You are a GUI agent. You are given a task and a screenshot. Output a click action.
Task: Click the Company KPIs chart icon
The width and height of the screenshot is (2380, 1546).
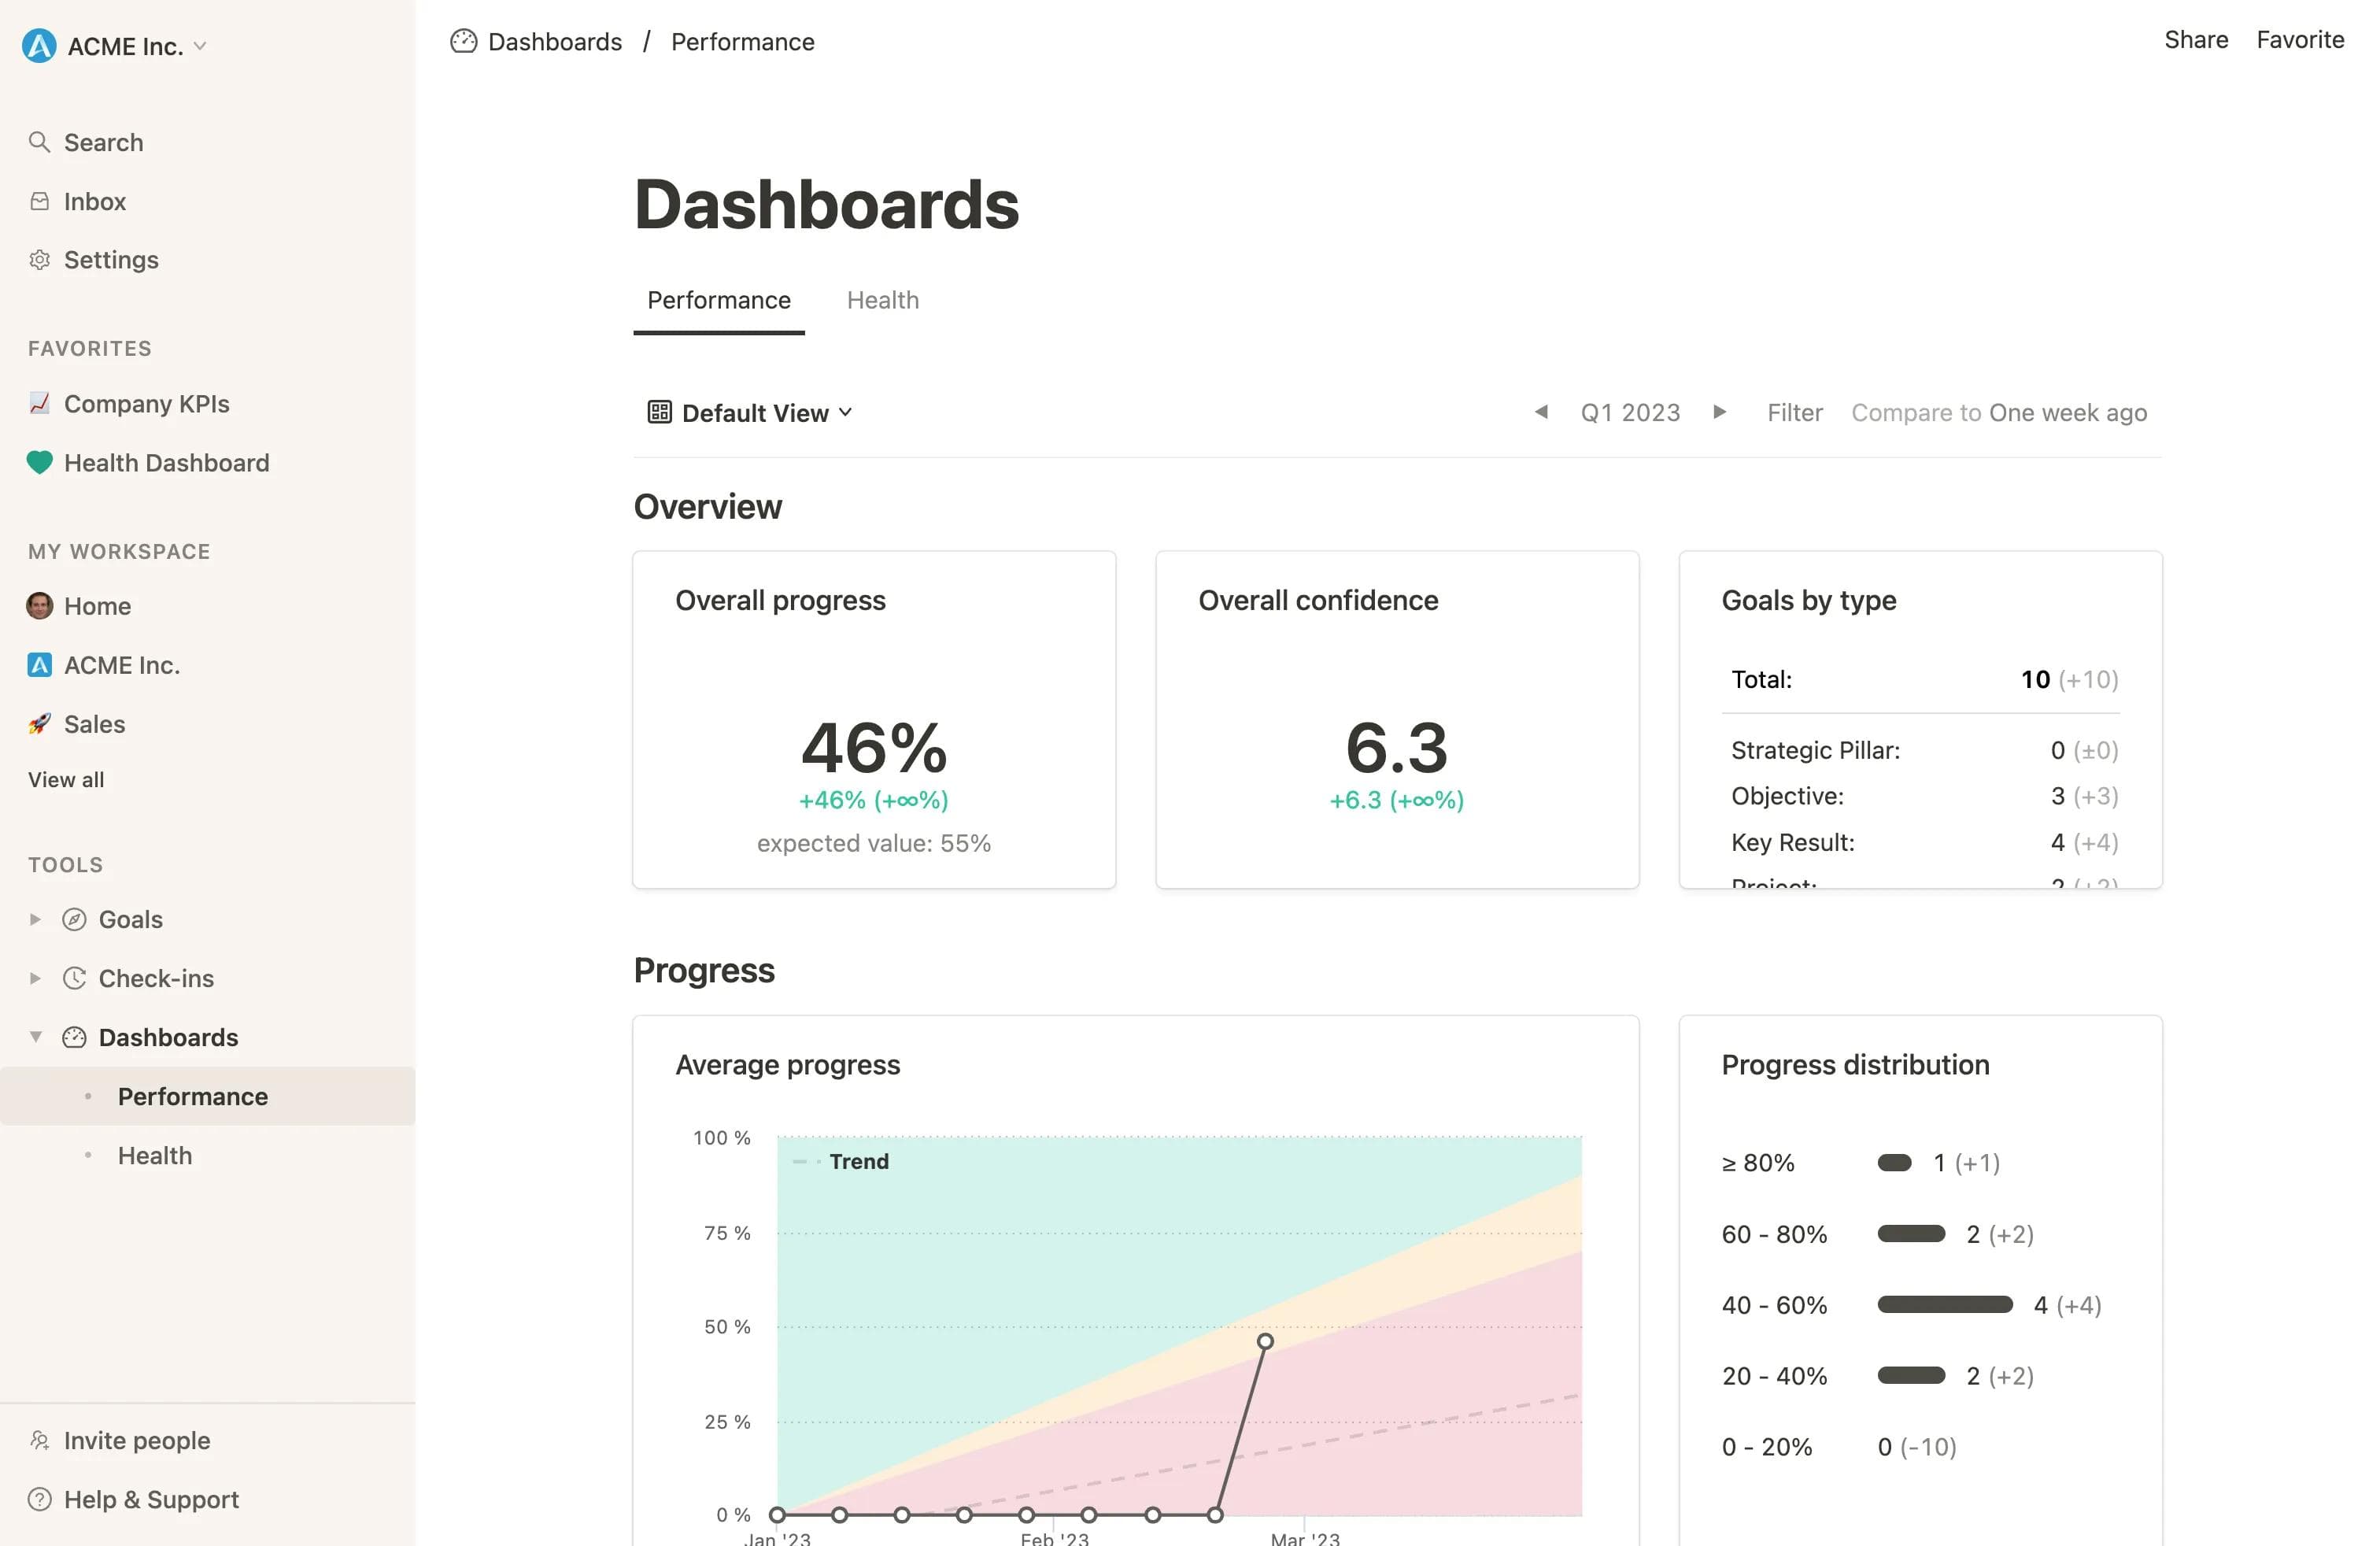pos(39,403)
